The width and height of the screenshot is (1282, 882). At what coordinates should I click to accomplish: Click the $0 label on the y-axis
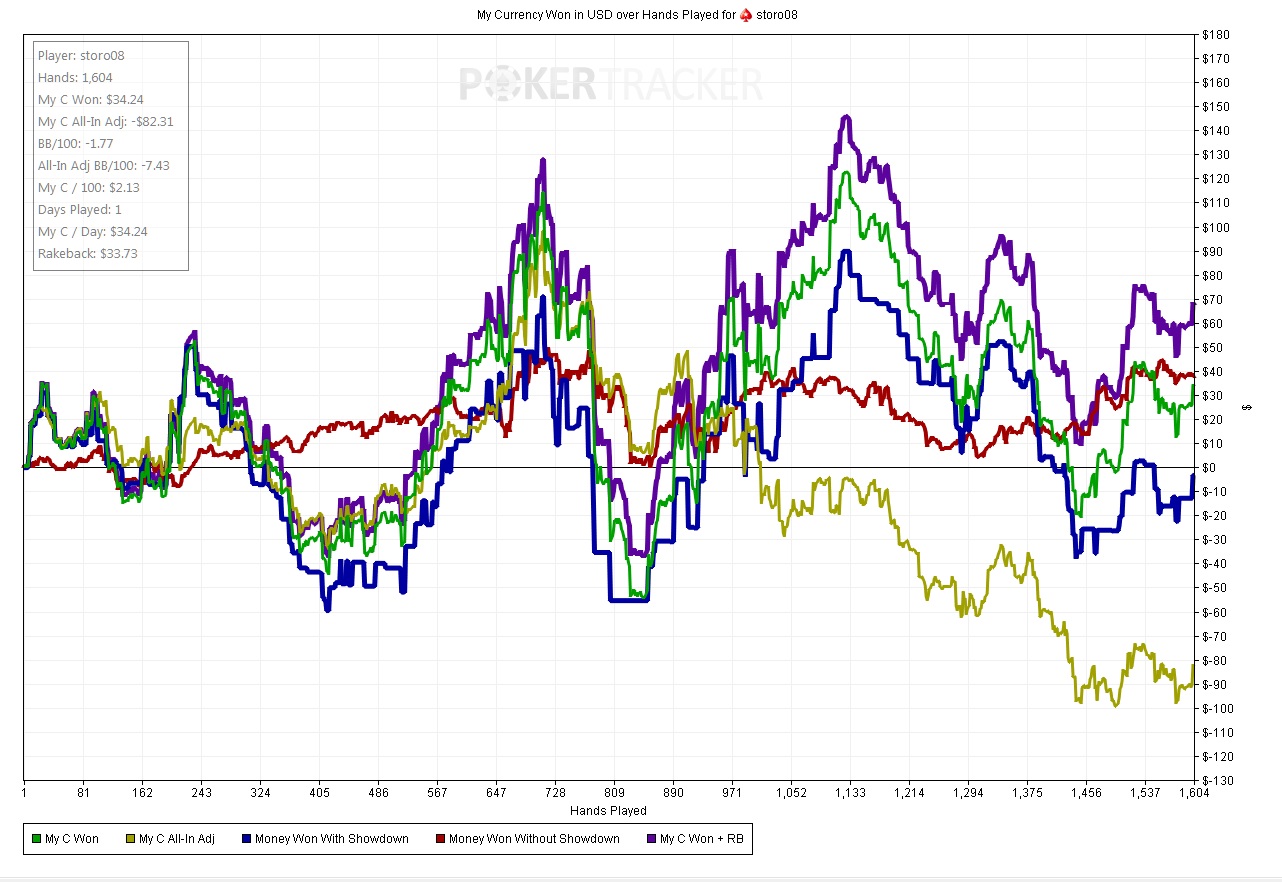click(1210, 468)
